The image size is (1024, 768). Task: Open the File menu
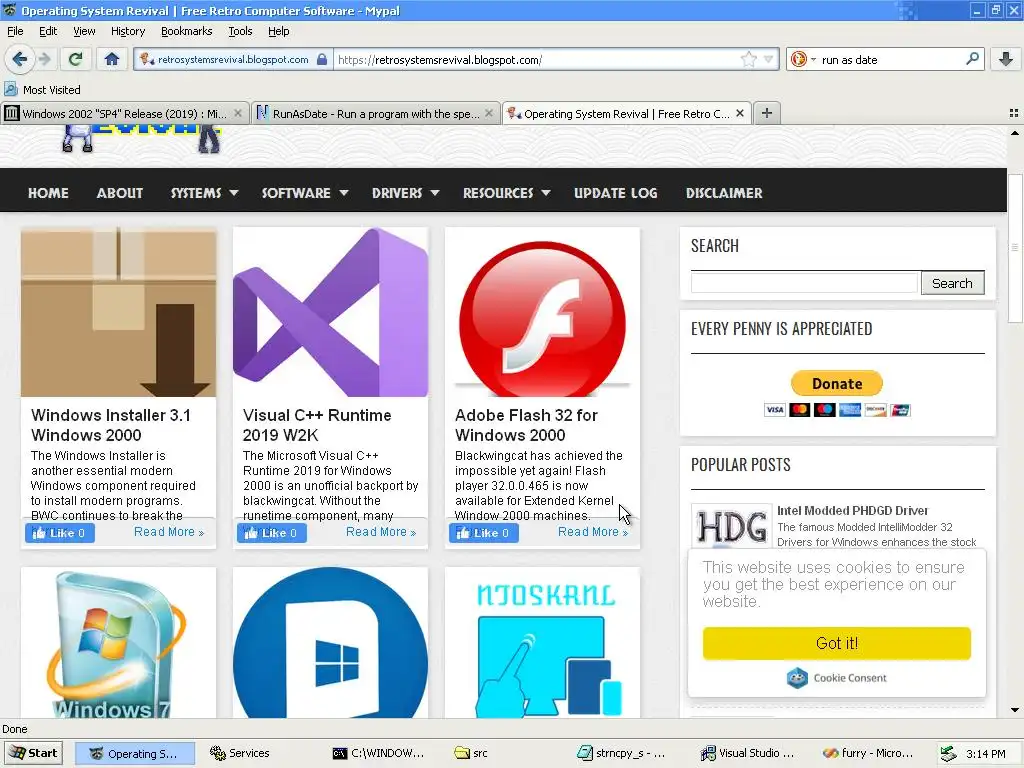(15, 31)
